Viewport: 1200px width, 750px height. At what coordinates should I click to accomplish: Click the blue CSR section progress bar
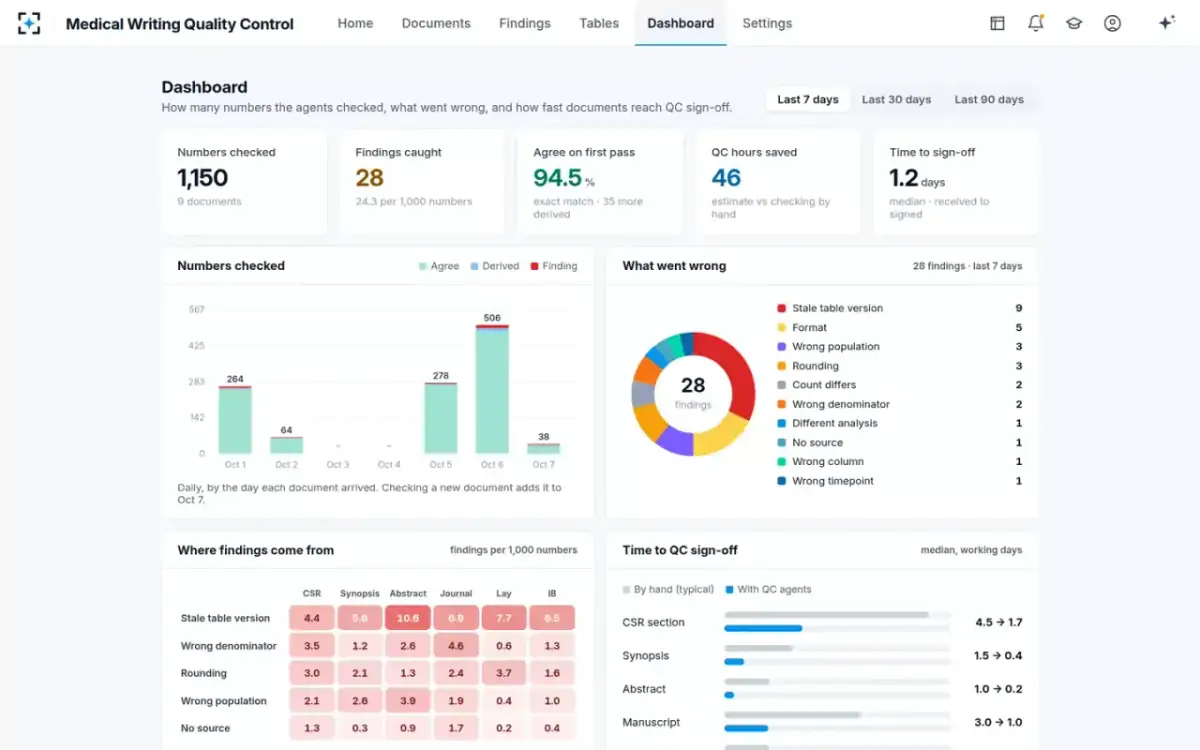coord(763,628)
